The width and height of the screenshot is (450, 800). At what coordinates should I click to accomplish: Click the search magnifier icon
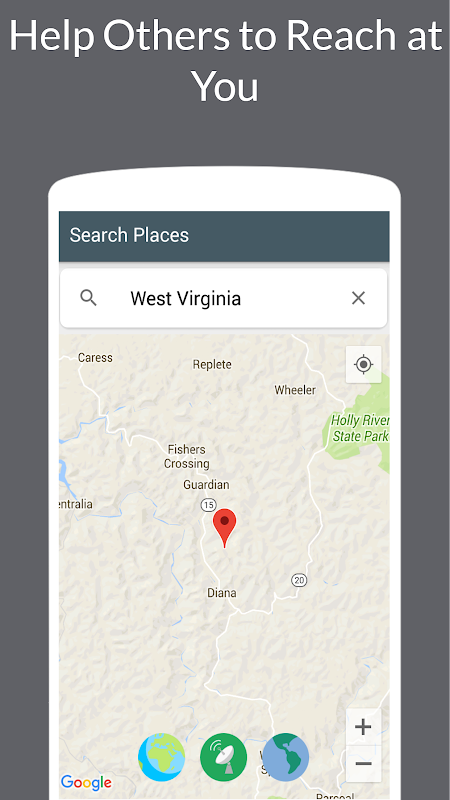pos(89,297)
